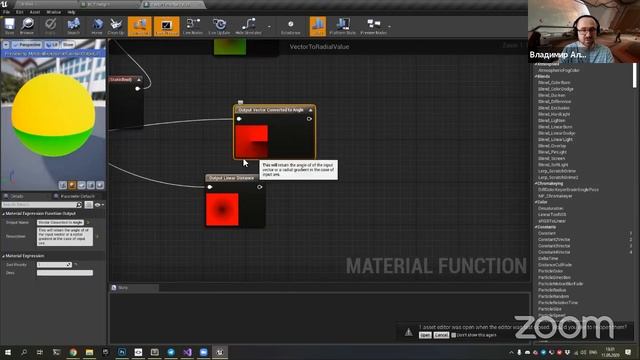
Task: Open the Hide Unrelated options arrow
Action: coord(269,27)
